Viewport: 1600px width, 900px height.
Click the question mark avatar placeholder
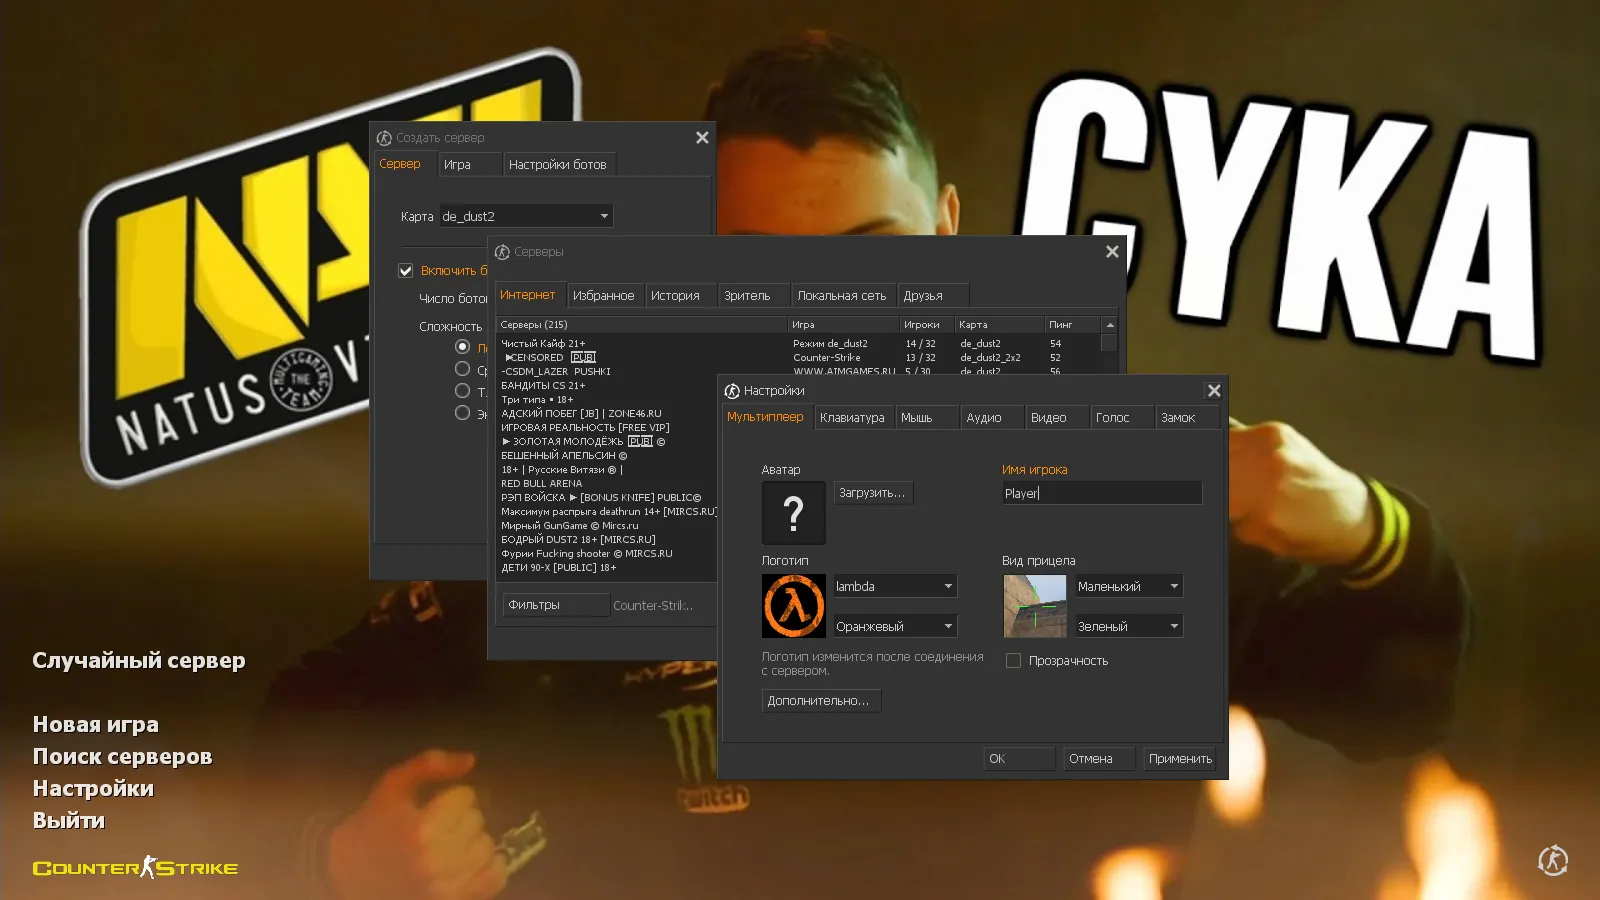click(x=793, y=513)
